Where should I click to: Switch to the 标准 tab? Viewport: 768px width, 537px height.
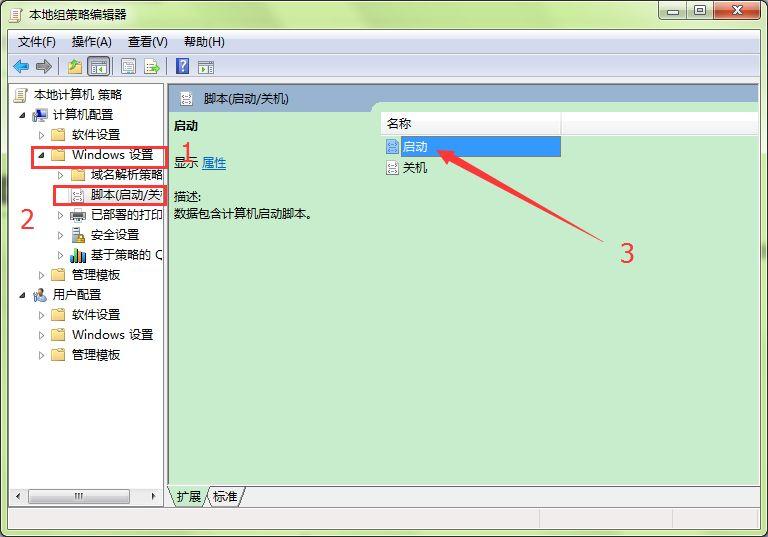pyautogui.click(x=225, y=497)
